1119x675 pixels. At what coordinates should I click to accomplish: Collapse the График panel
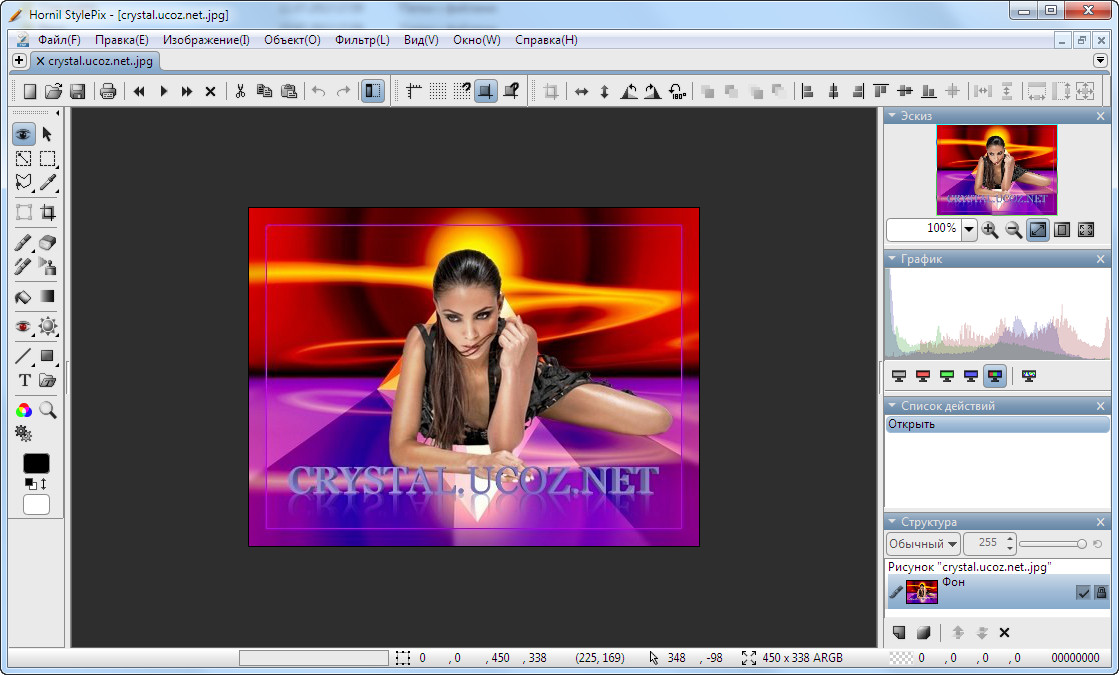click(x=892, y=259)
